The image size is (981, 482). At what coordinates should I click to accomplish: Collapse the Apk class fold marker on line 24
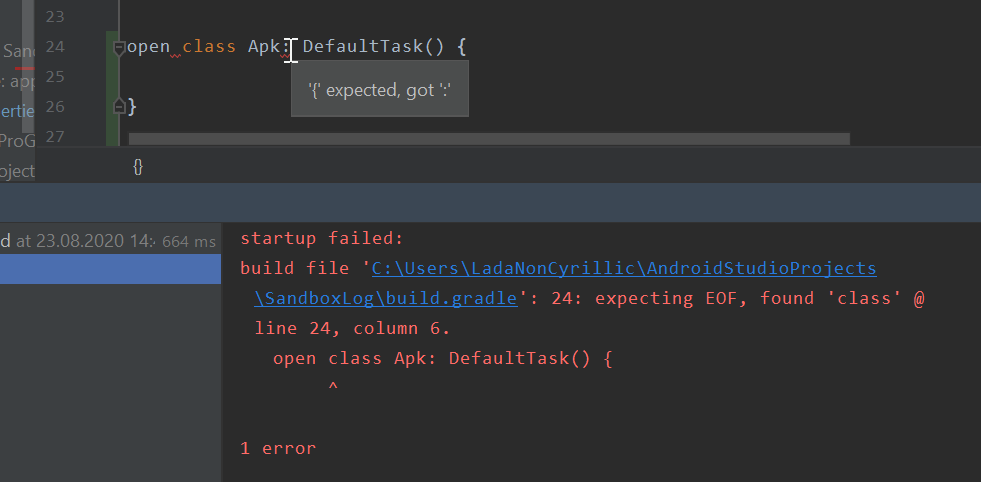point(119,47)
